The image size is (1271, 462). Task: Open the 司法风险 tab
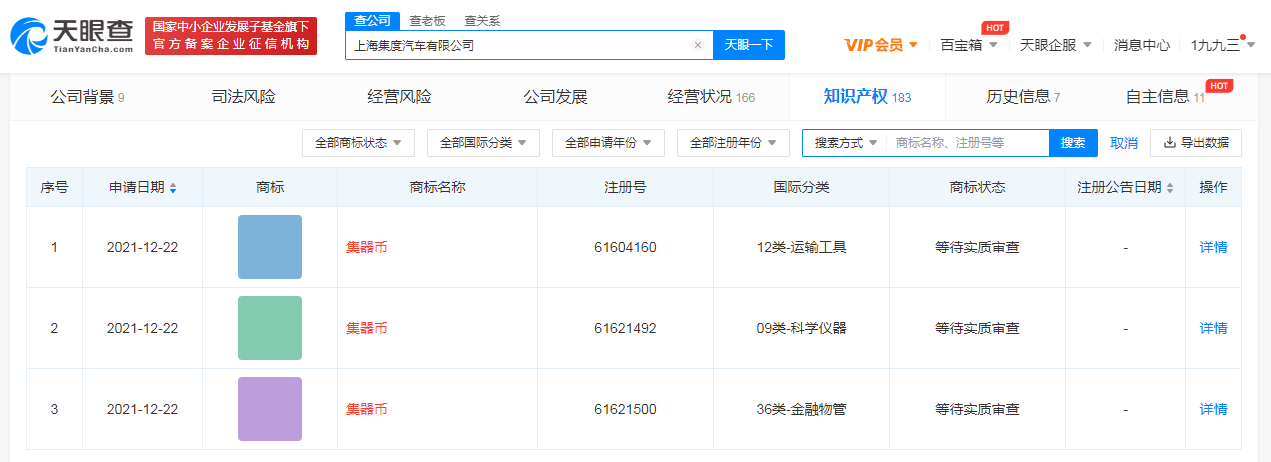pos(243,97)
